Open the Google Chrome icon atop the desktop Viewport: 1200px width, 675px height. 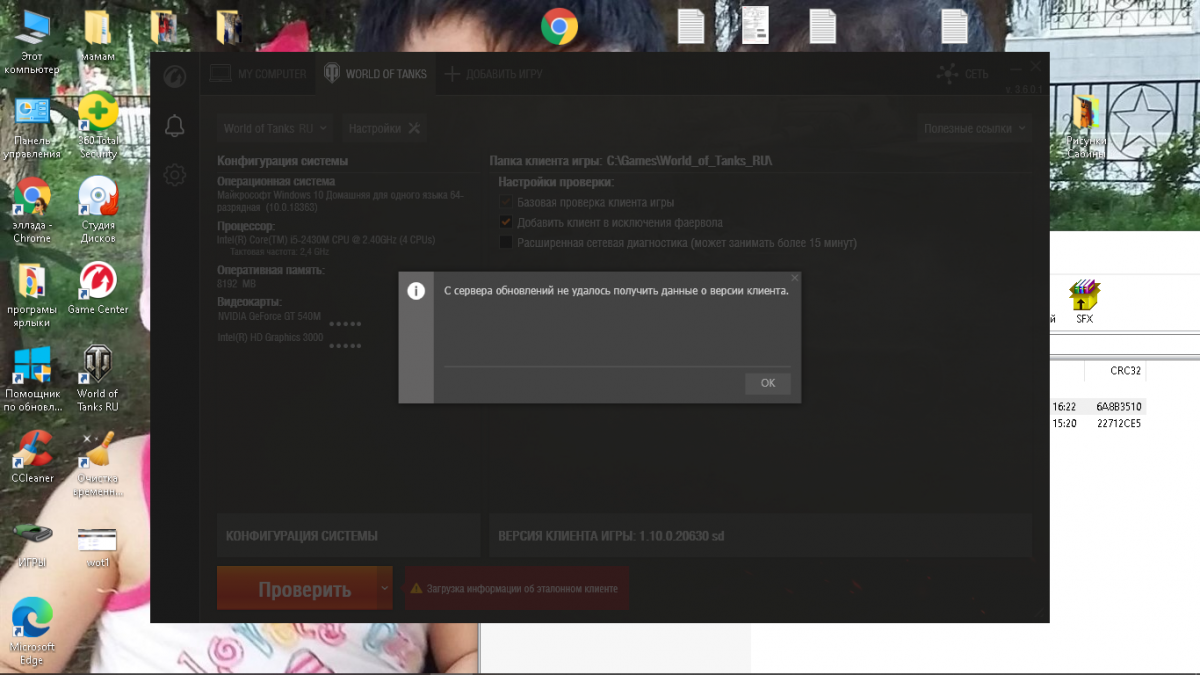coord(559,27)
